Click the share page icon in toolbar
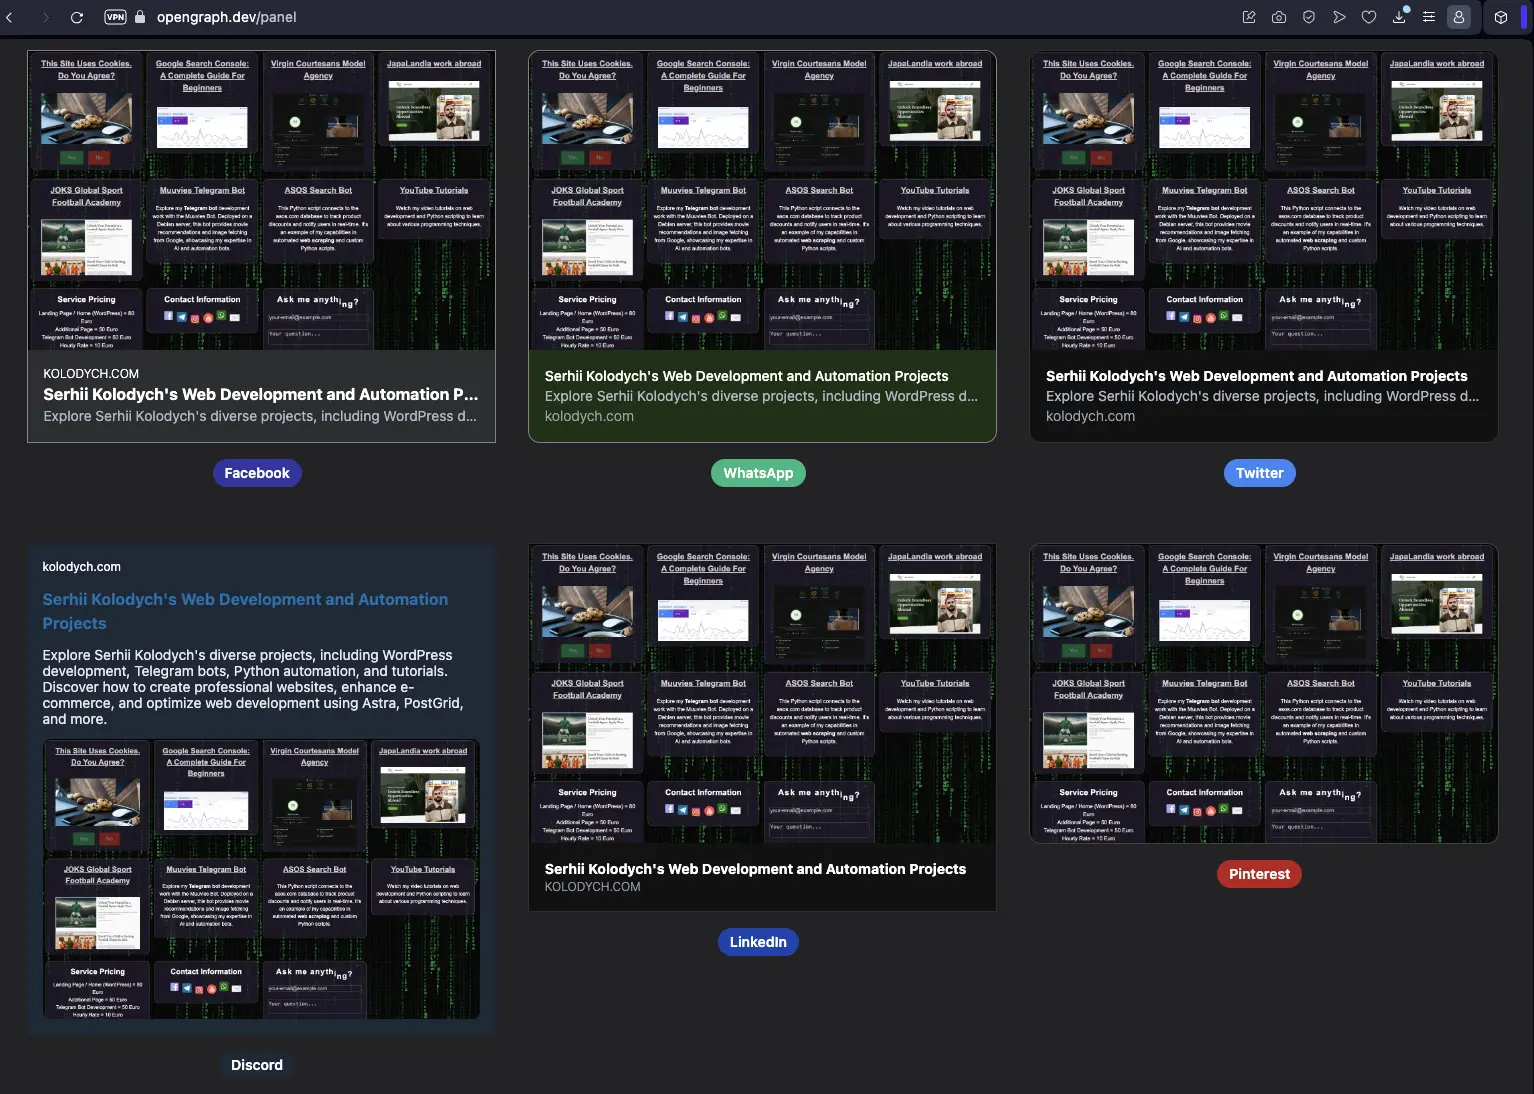The image size is (1534, 1094). coord(1248,17)
